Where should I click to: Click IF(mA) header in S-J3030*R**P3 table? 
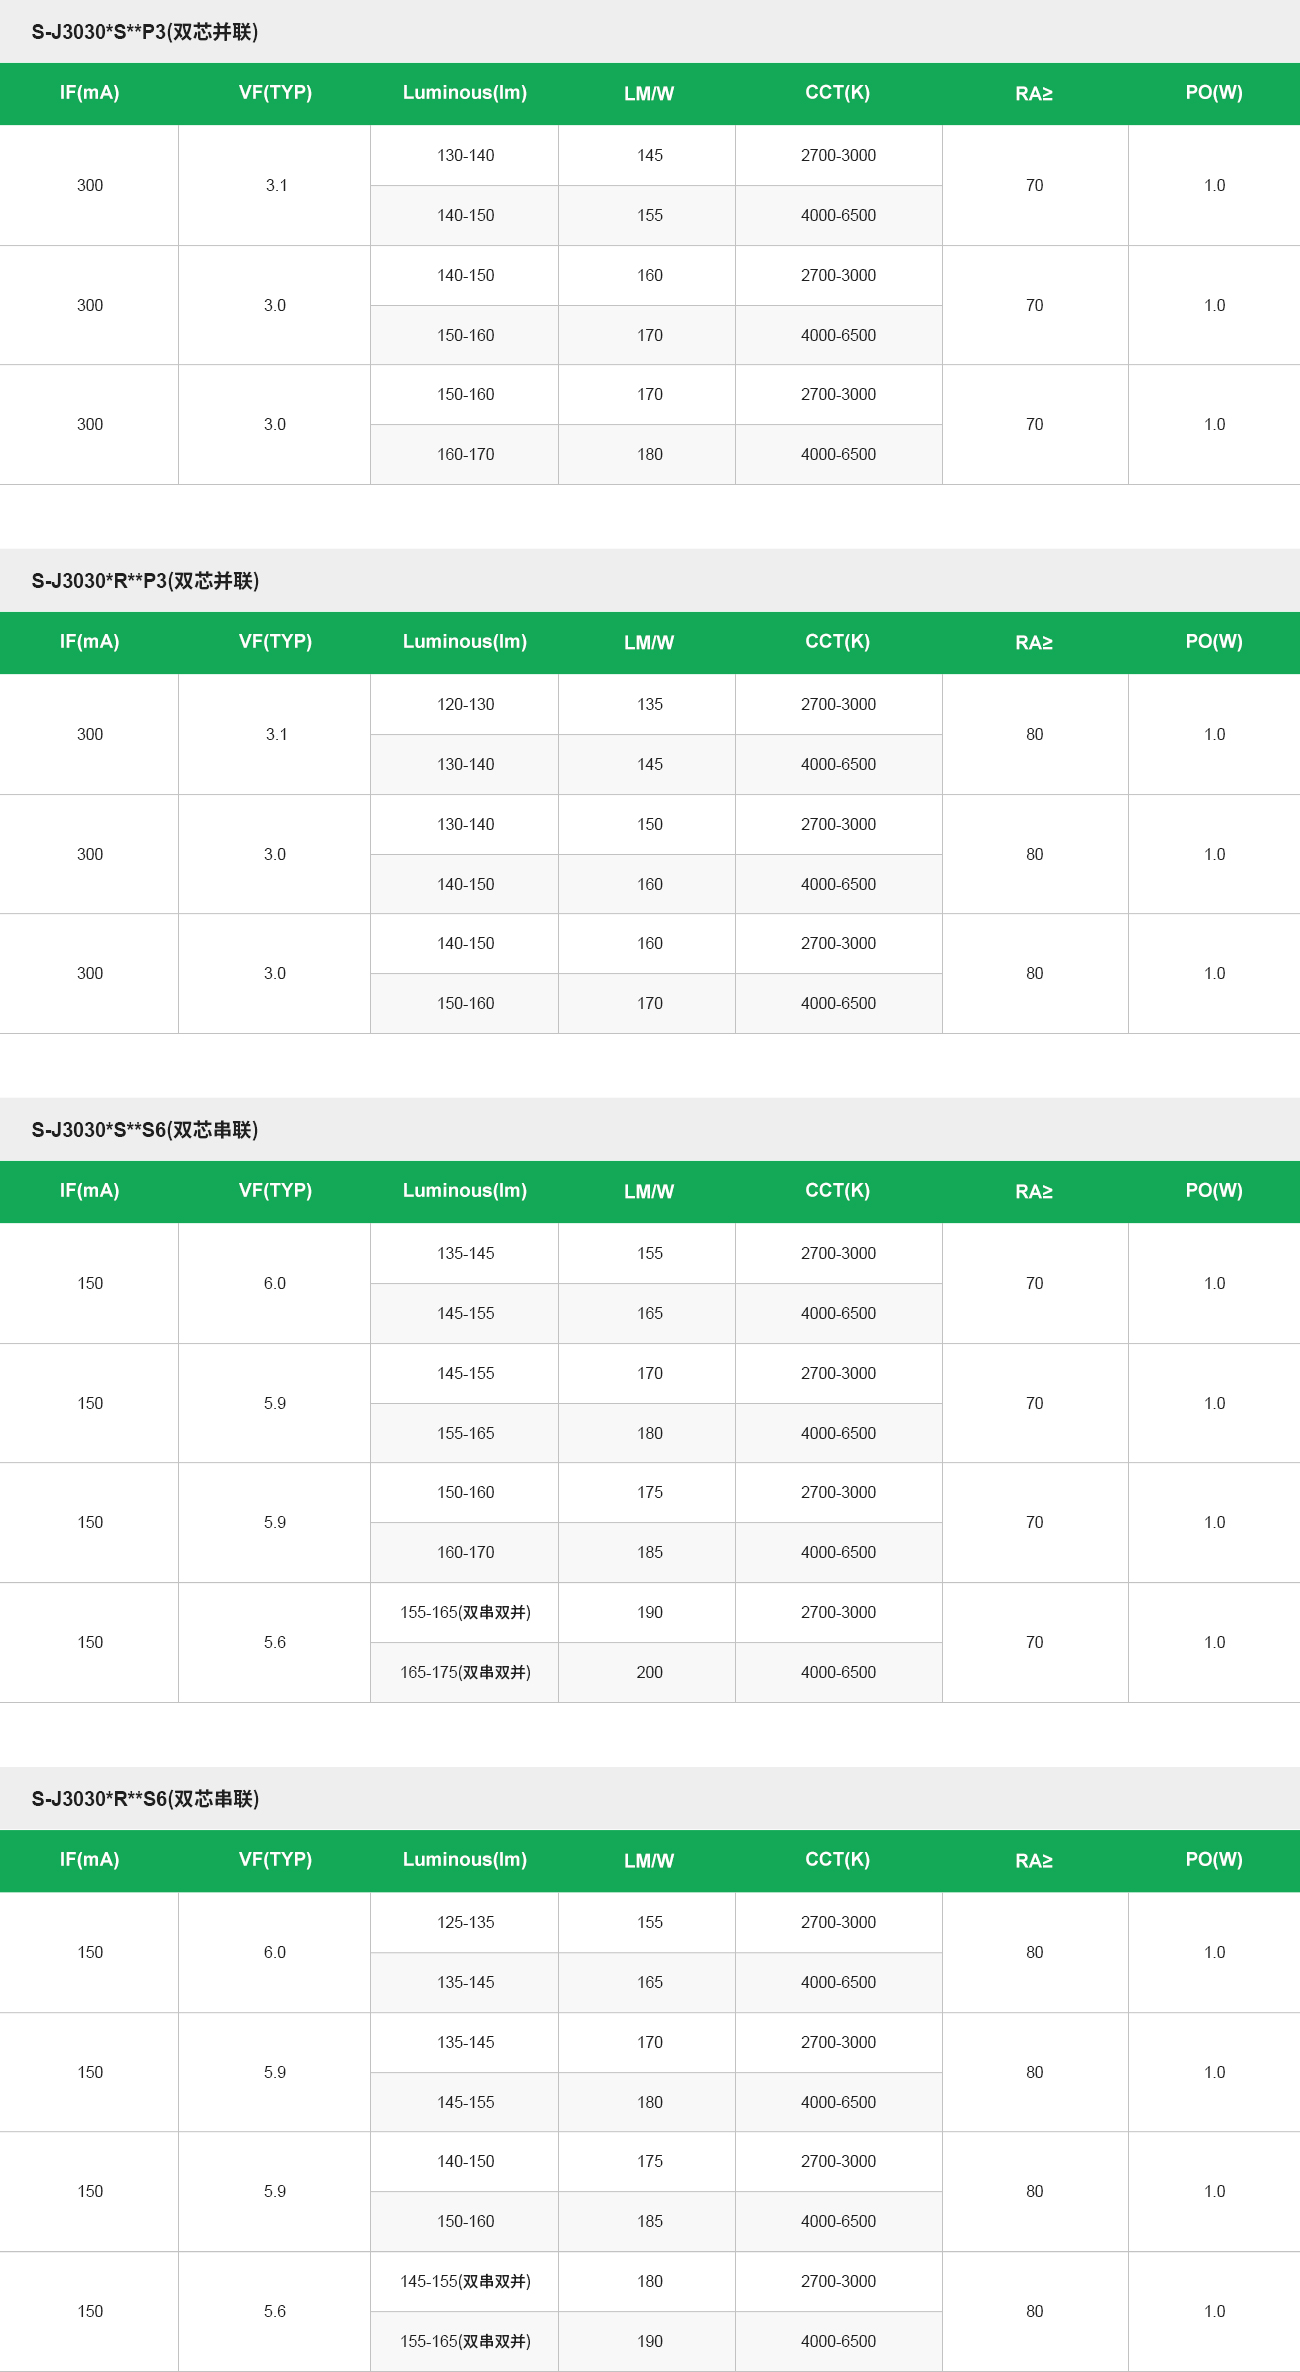pos(90,642)
